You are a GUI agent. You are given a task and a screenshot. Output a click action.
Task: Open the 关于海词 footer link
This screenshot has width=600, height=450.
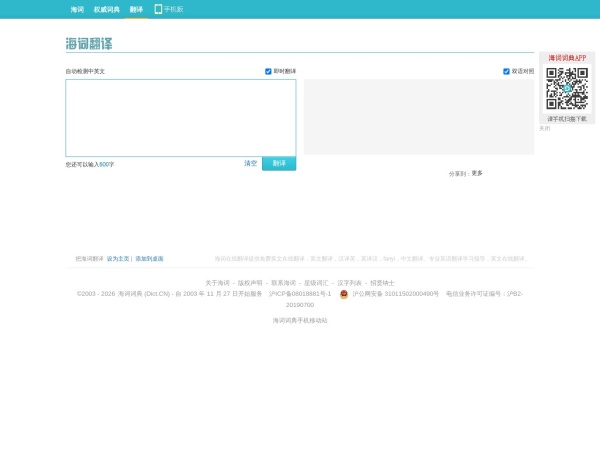click(217, 283)
